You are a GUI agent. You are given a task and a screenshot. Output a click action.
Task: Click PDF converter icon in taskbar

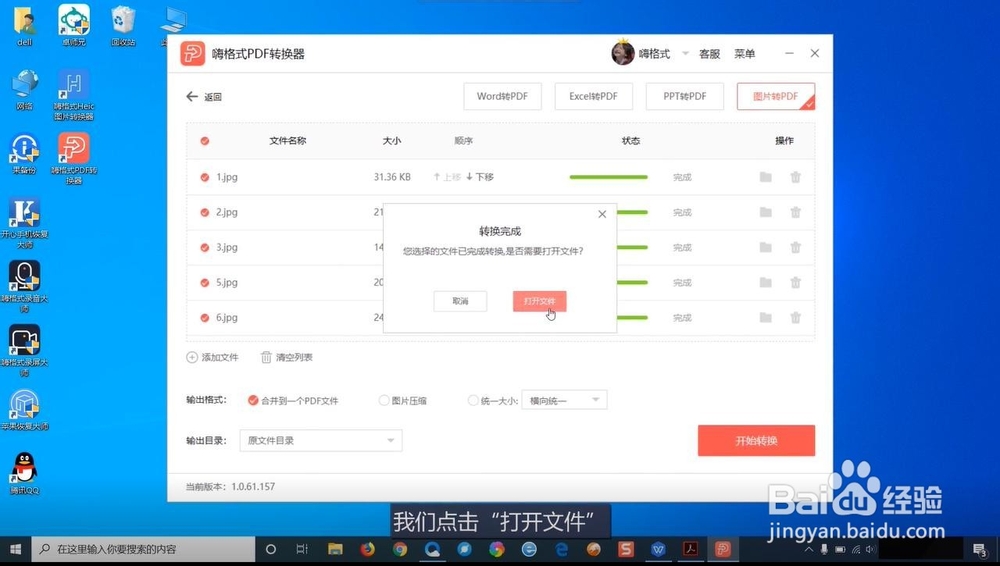(x=723, y=549)
